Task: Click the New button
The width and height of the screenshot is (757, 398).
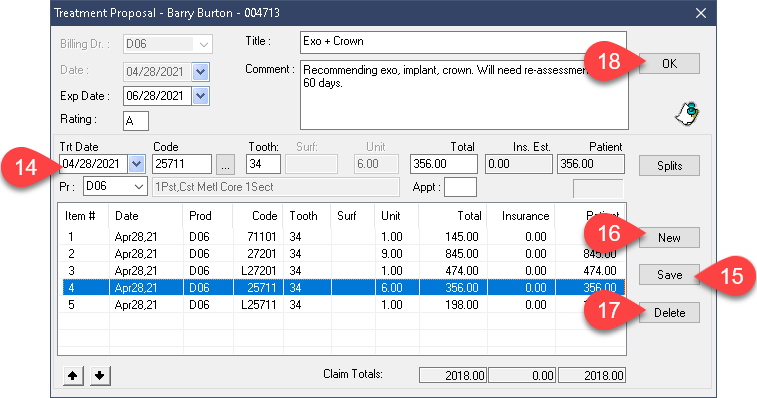Action: click(669, 238)
